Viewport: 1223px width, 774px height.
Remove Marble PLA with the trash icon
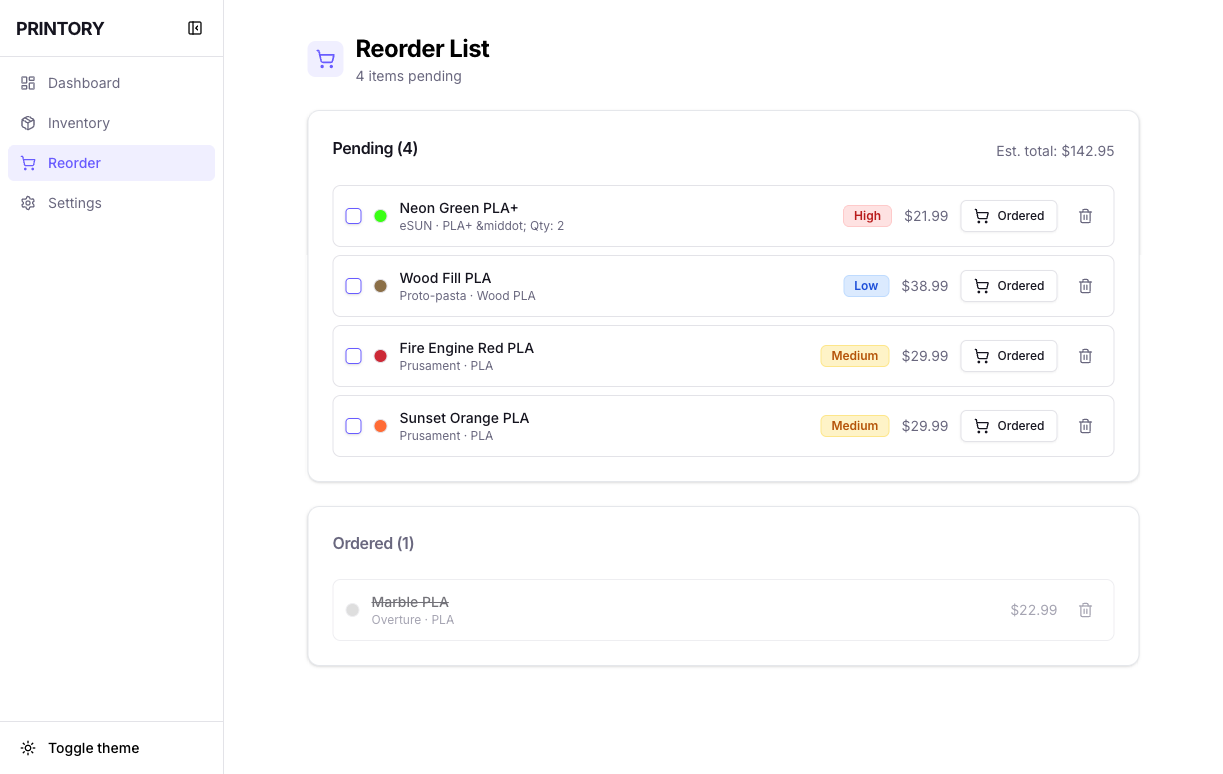tap(1085, 610)
